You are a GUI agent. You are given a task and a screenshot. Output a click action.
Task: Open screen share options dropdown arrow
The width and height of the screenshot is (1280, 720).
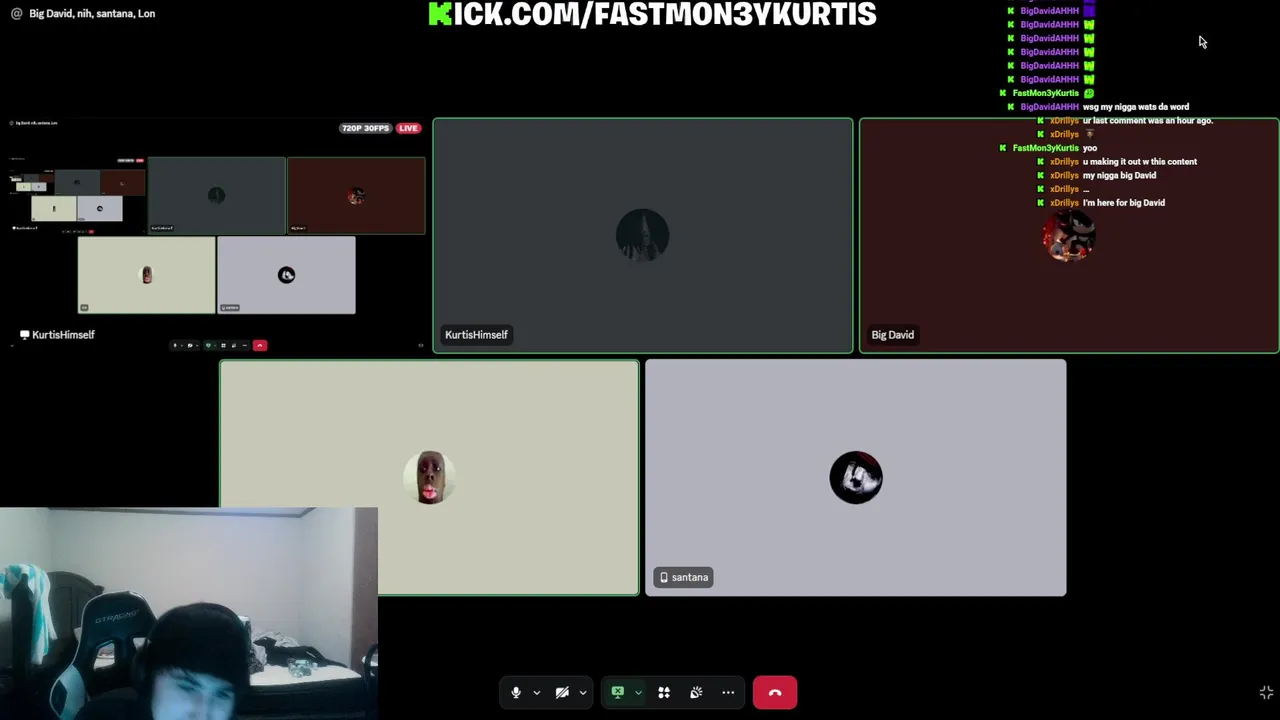click(638, 692)
